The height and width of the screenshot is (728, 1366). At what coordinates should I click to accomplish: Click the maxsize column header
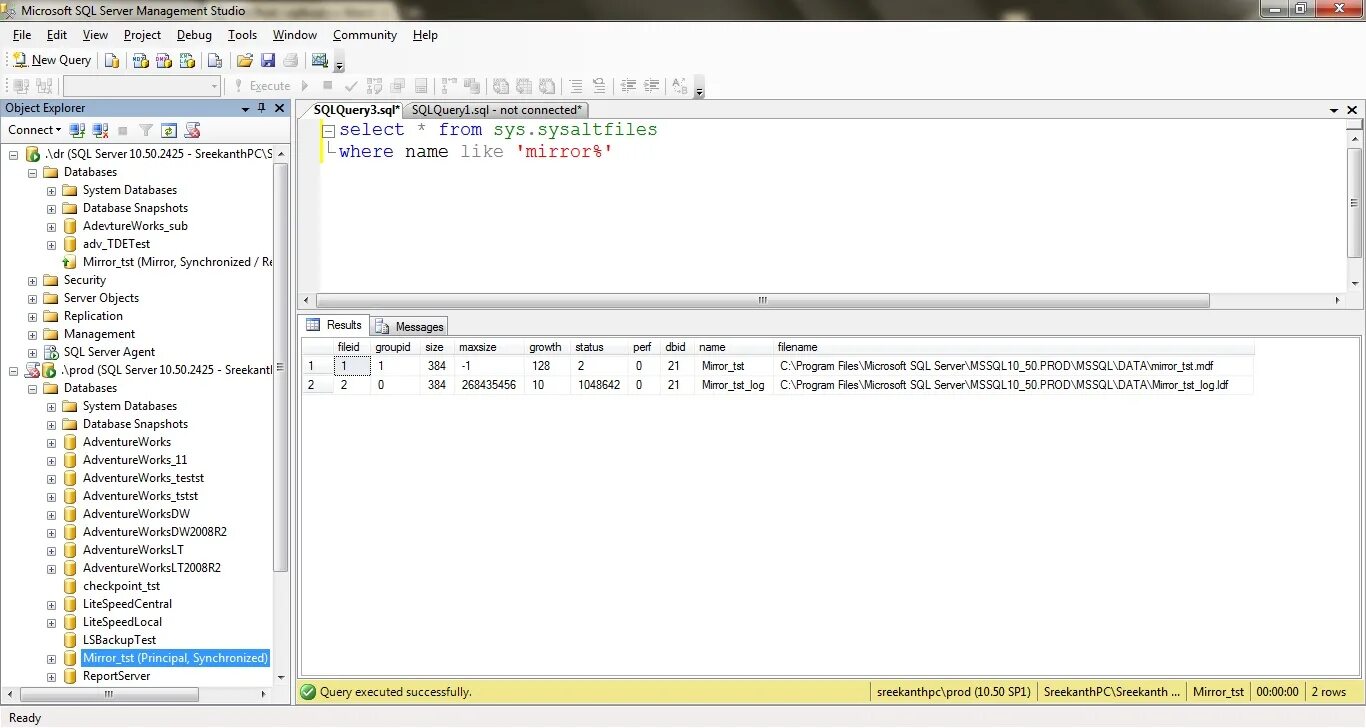[489, 347]
